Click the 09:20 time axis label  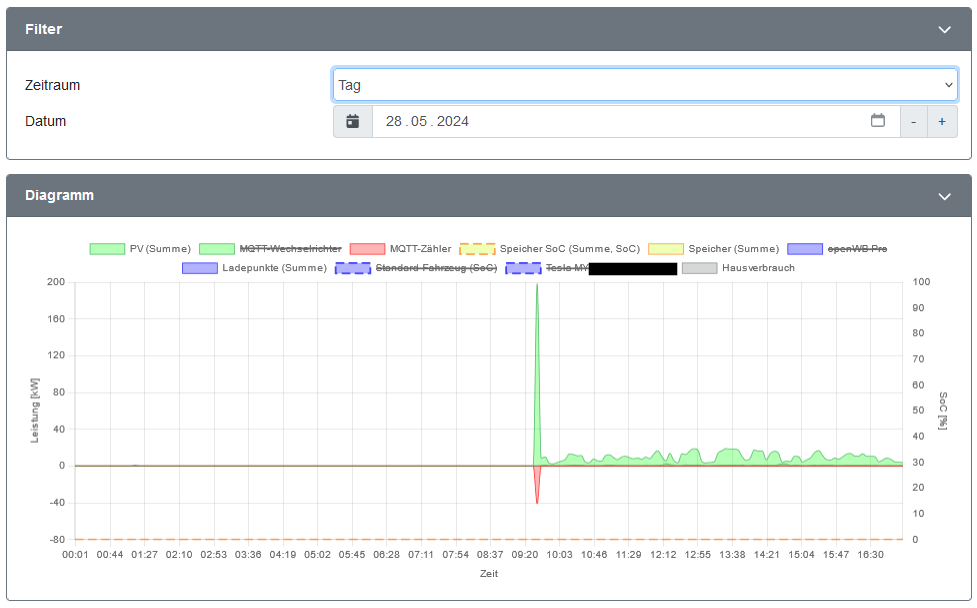525,554
